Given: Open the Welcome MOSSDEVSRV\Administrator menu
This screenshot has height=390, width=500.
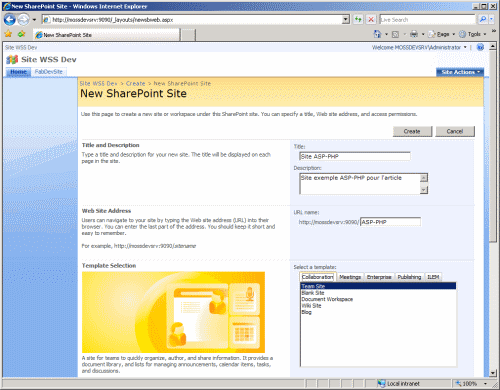Looking at the screenshot, I should (419, 47).
